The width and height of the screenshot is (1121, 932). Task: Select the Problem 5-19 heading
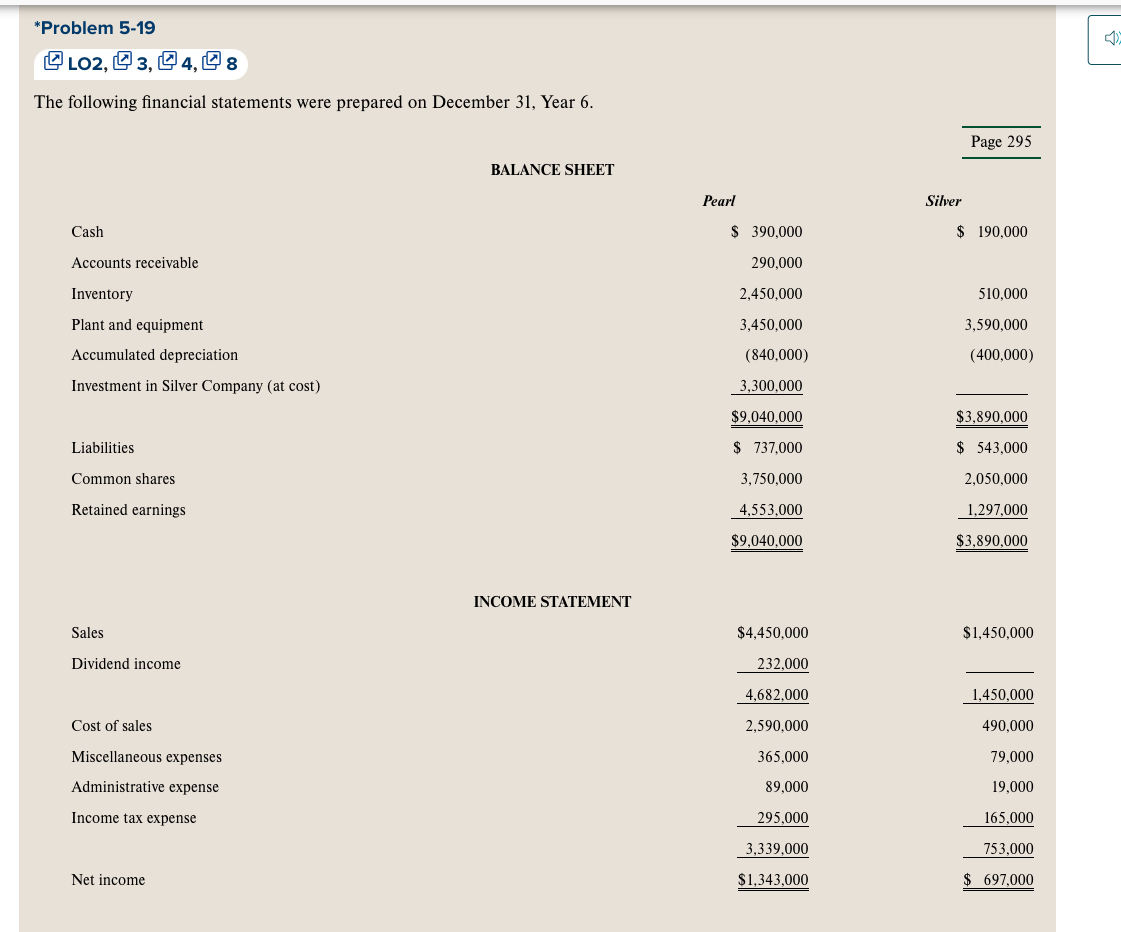click(x=94, y=28)
